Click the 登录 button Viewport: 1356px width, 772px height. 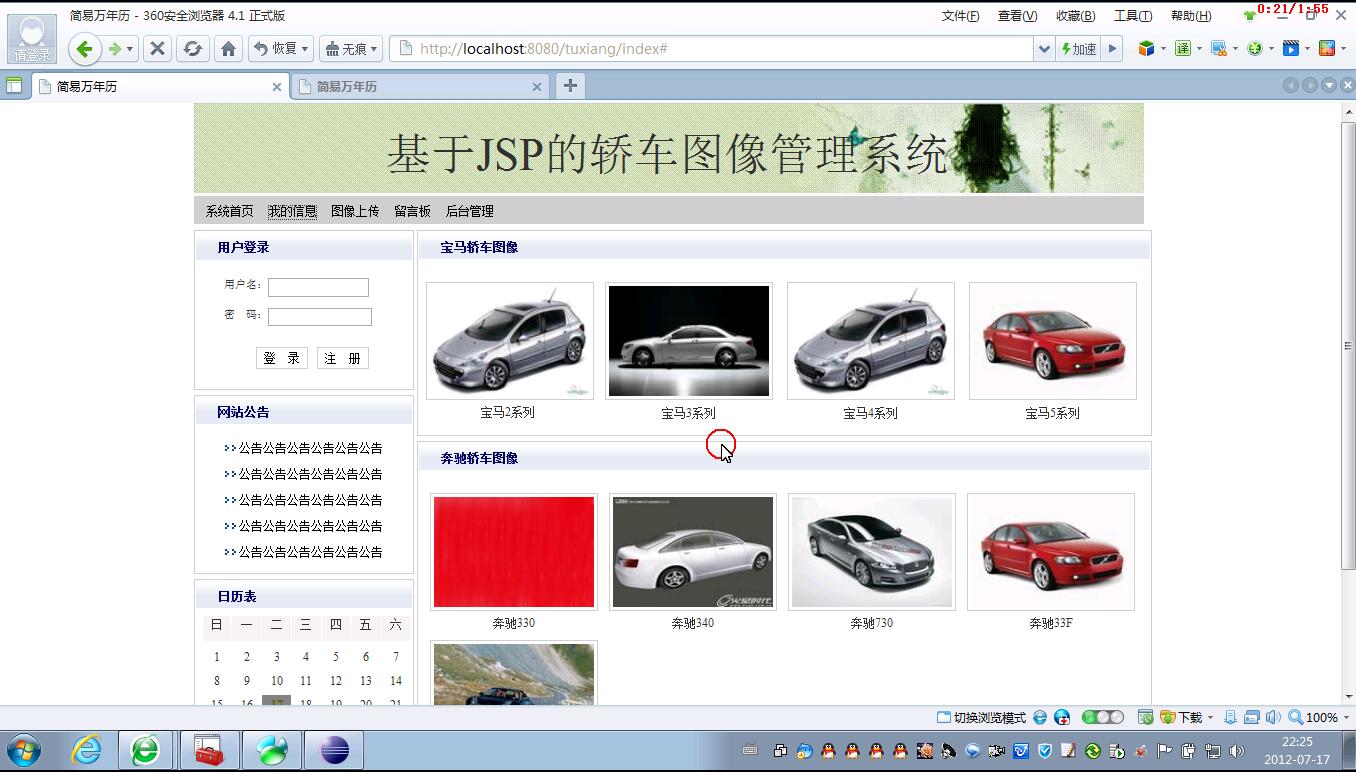click(x=282, y=358)
